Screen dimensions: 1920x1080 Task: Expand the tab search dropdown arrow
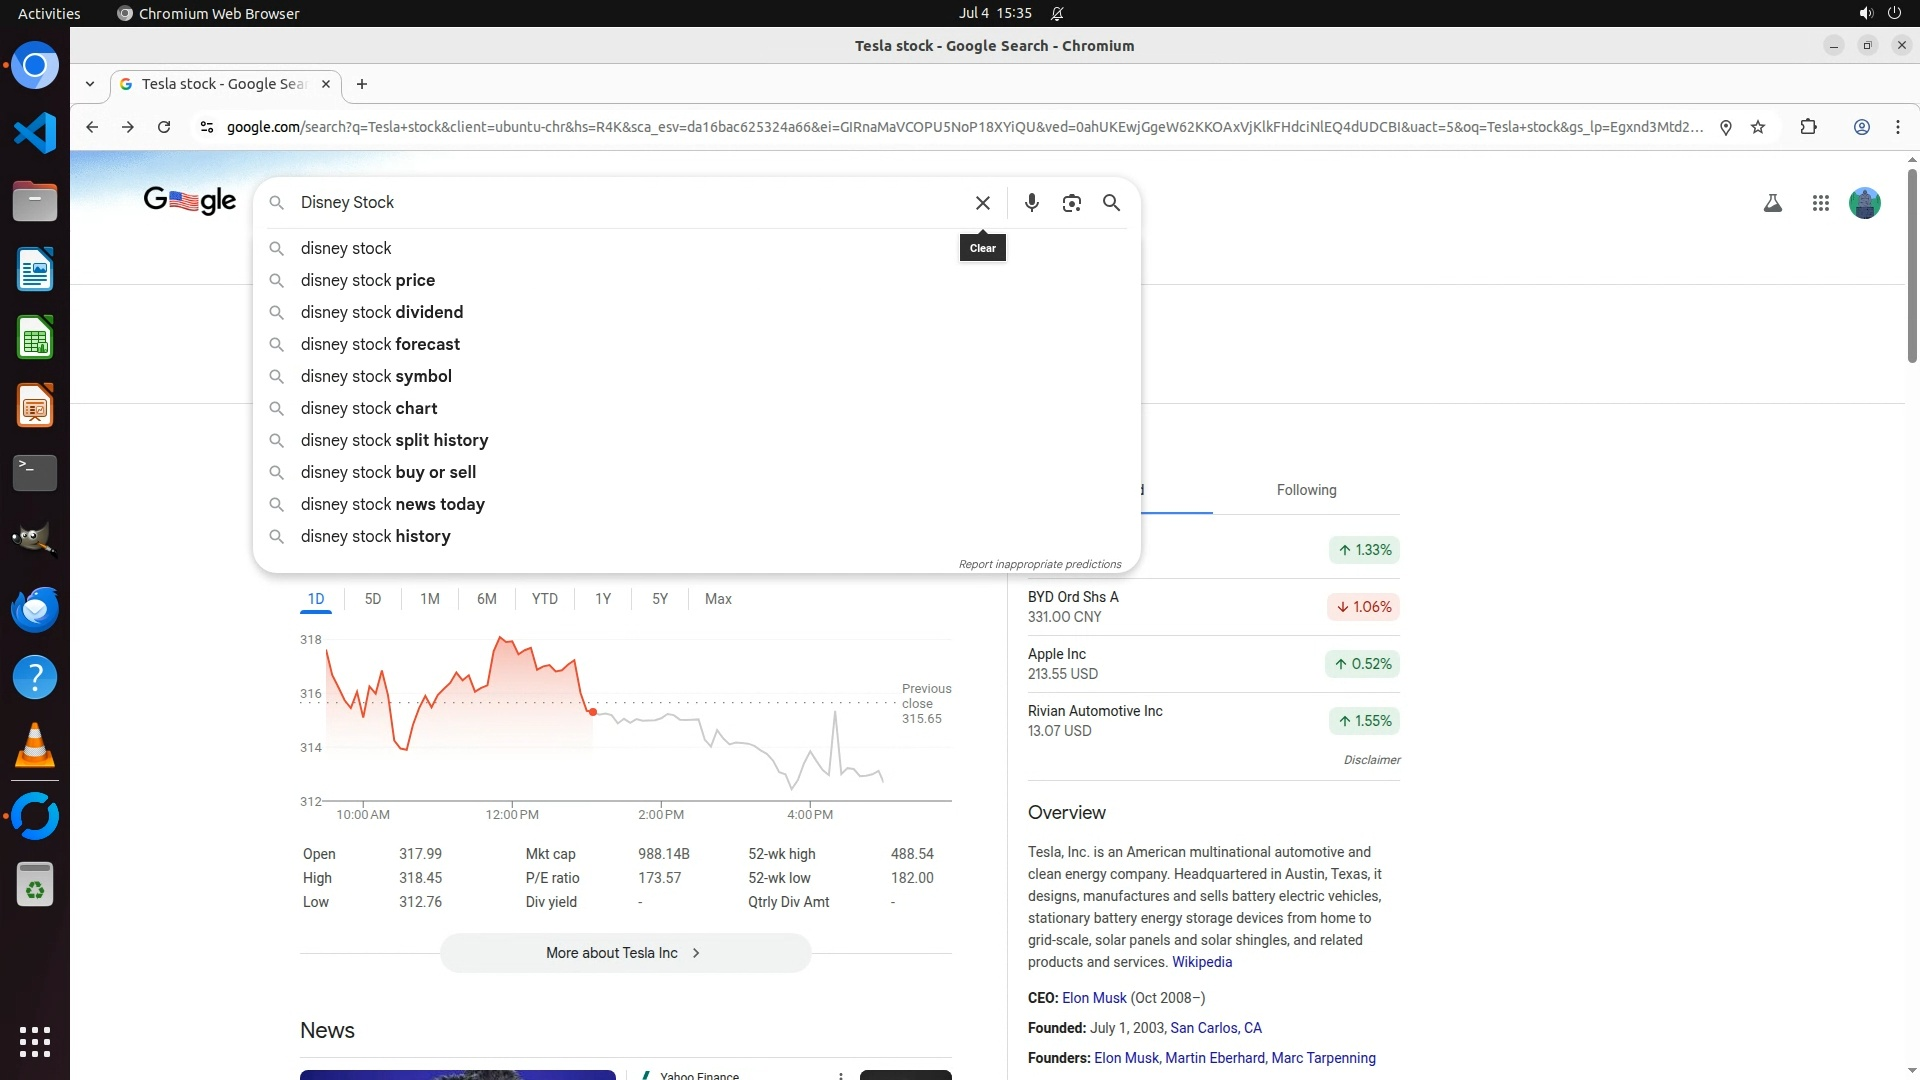click(90, 84)
